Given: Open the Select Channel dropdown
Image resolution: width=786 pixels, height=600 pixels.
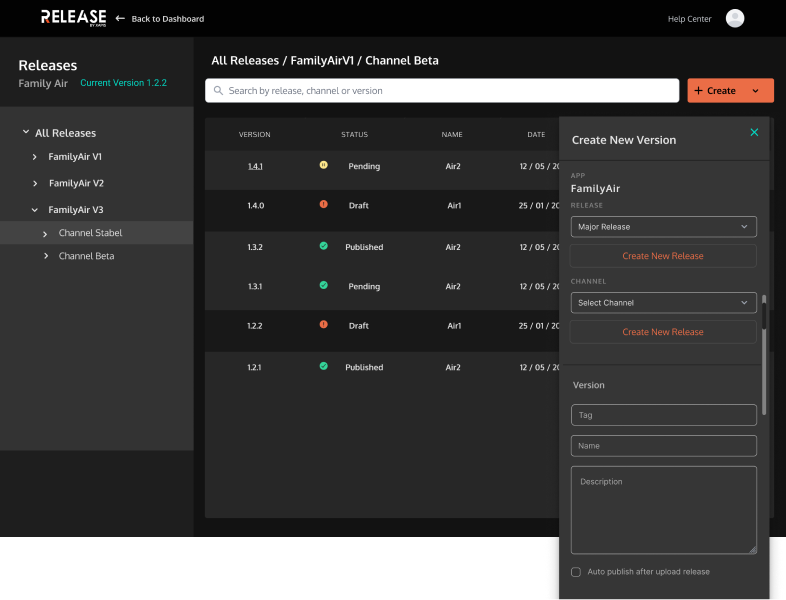Looking at the screenshot, I should click(663, 303).
